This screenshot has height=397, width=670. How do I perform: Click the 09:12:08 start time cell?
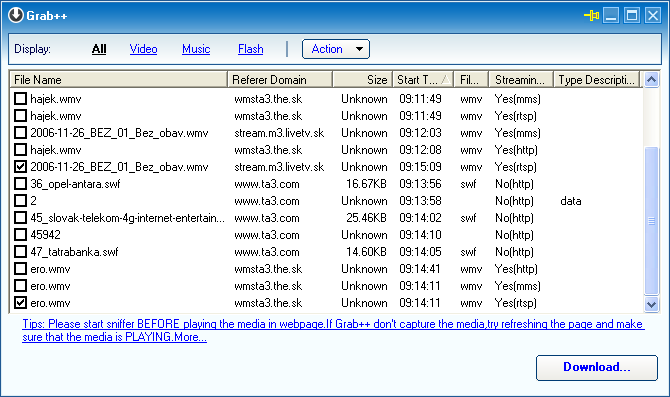pyautogui.click(x=420, y=150)
